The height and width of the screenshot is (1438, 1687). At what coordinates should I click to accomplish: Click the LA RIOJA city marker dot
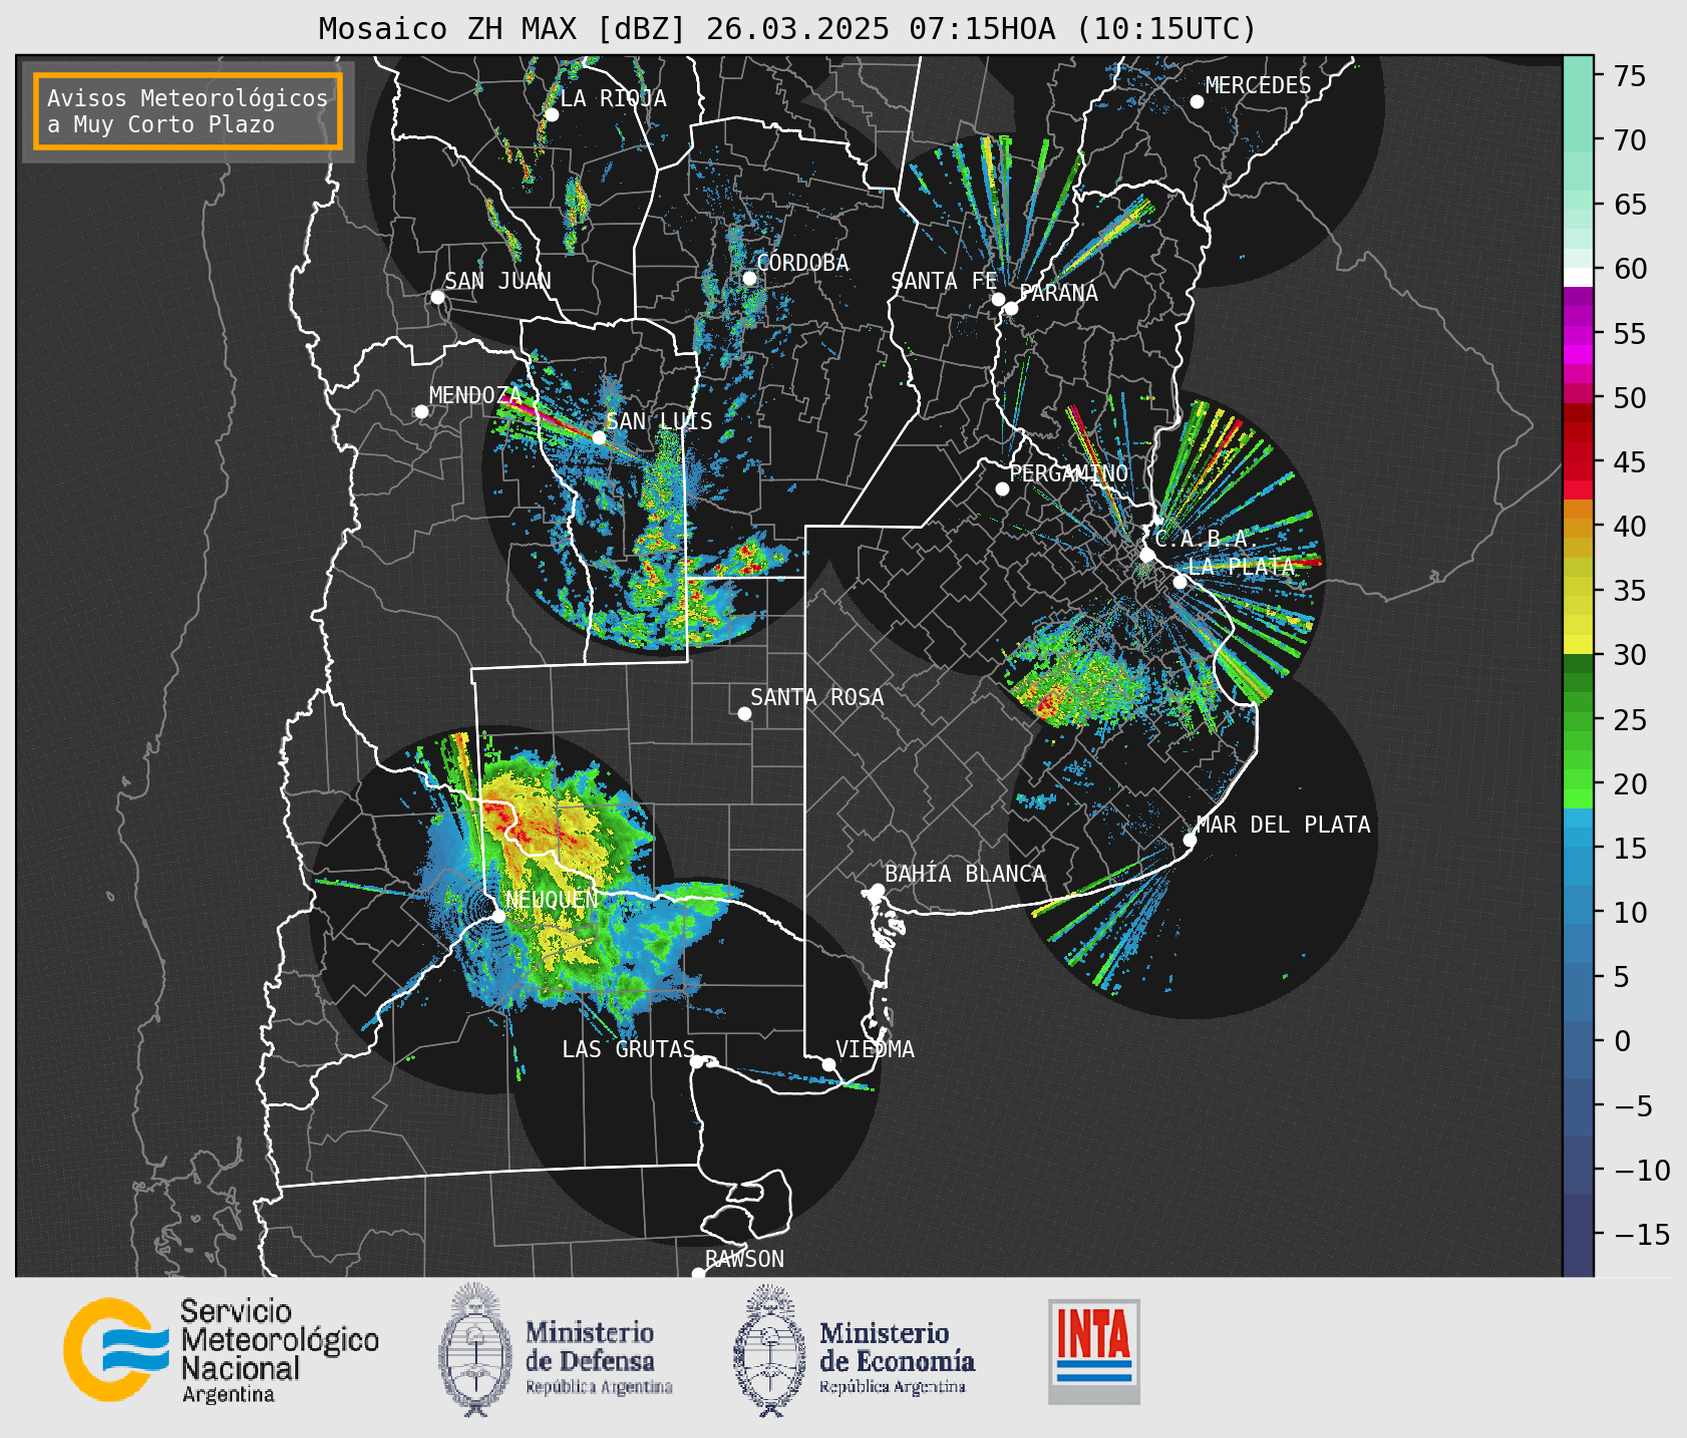point(551,115)
